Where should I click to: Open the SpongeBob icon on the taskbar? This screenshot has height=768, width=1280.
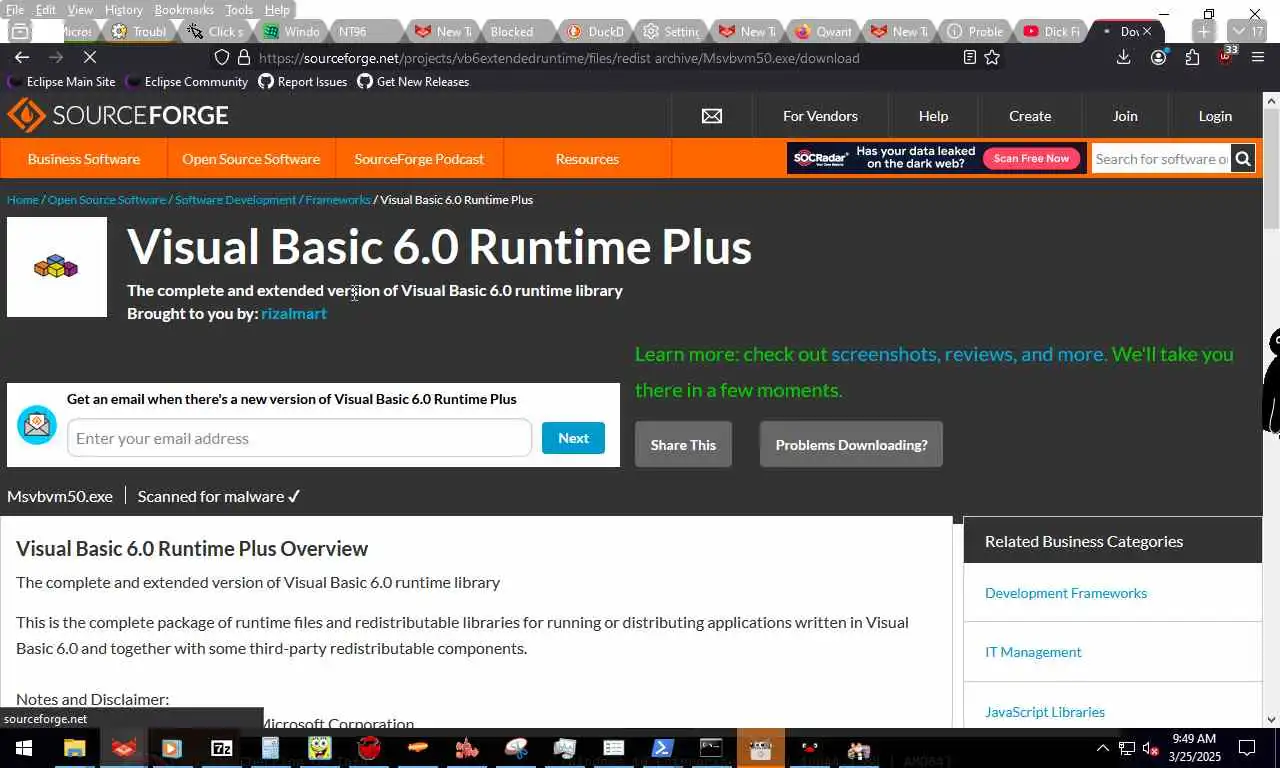click(x=320, y=748)
